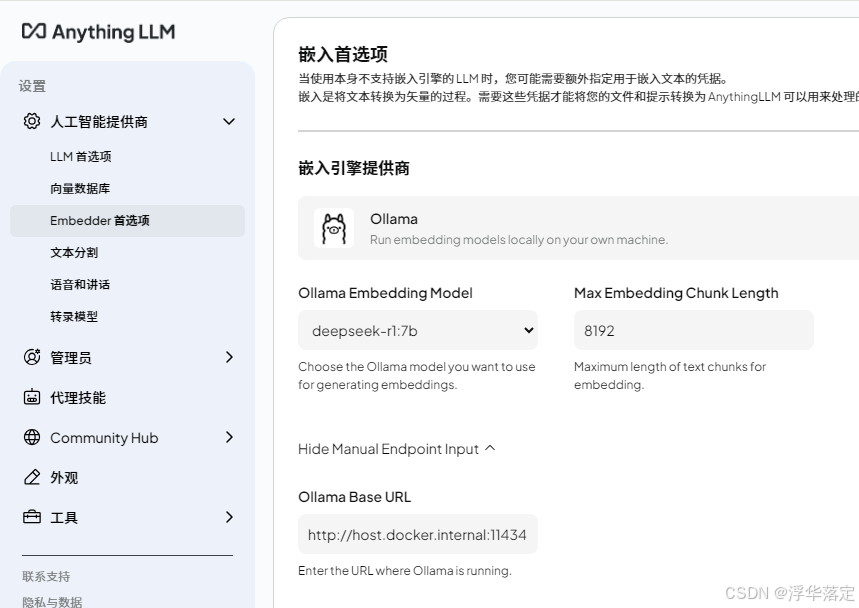Click the 联系支持 link
The width and height of the screenshot is (859, 608).
[46, 577]
